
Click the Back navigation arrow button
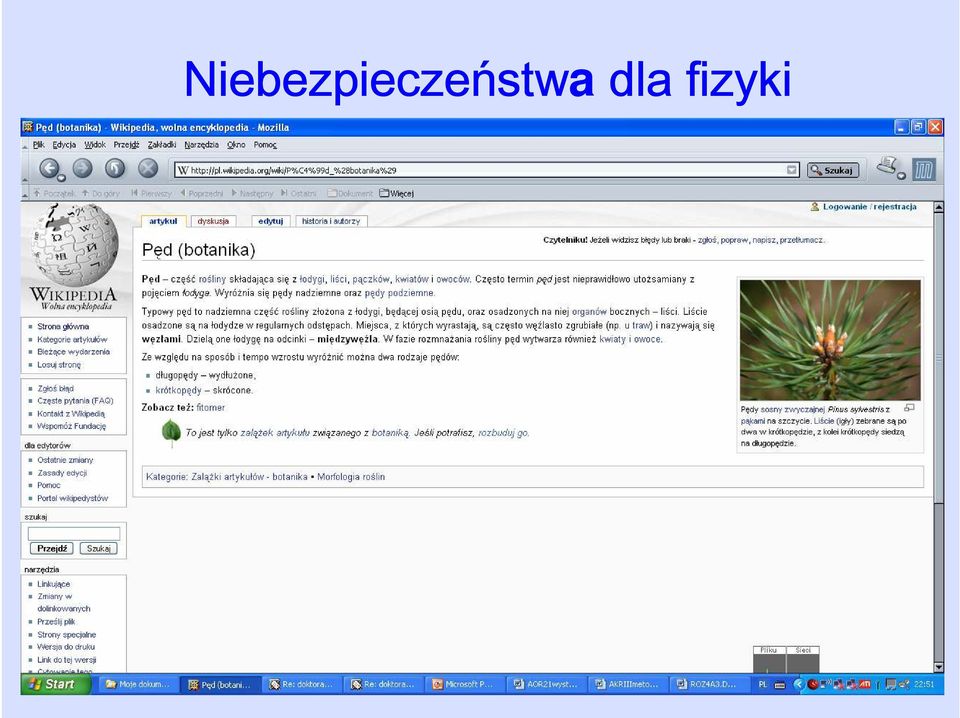pos(50,168)
